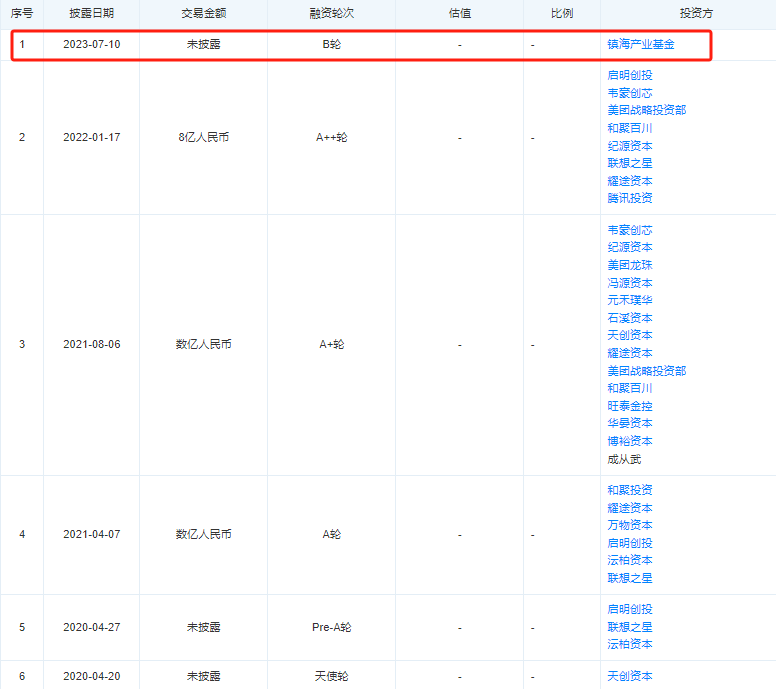Open the 镇海产业基金 investor link
776x689 pixels.
641,45
